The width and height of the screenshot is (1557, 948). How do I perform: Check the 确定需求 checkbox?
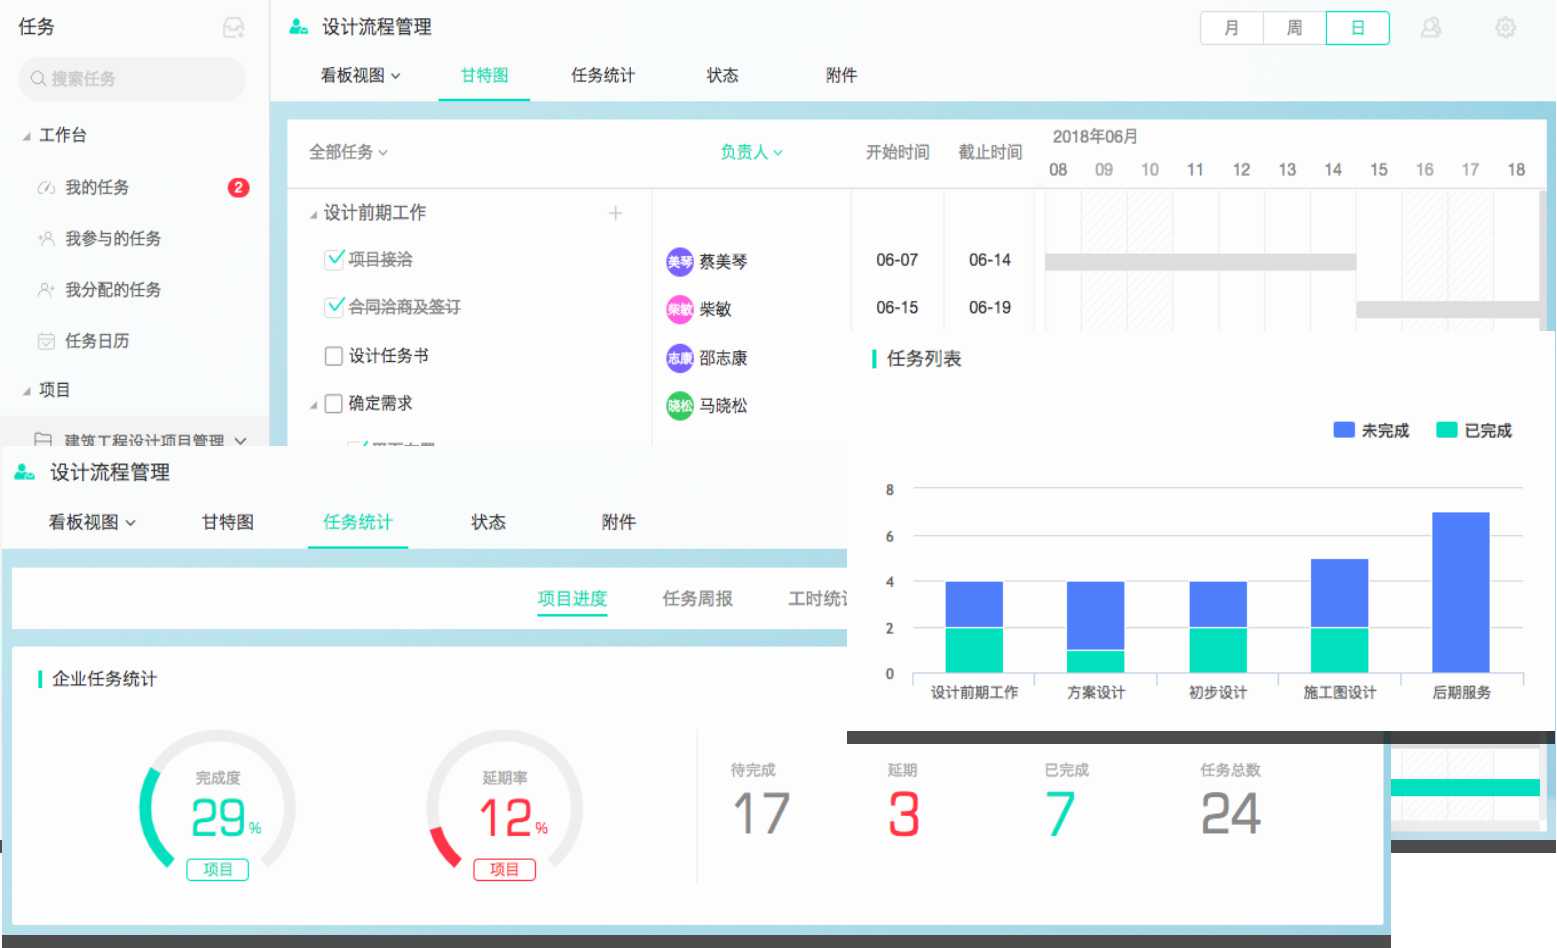click(334, 403)
